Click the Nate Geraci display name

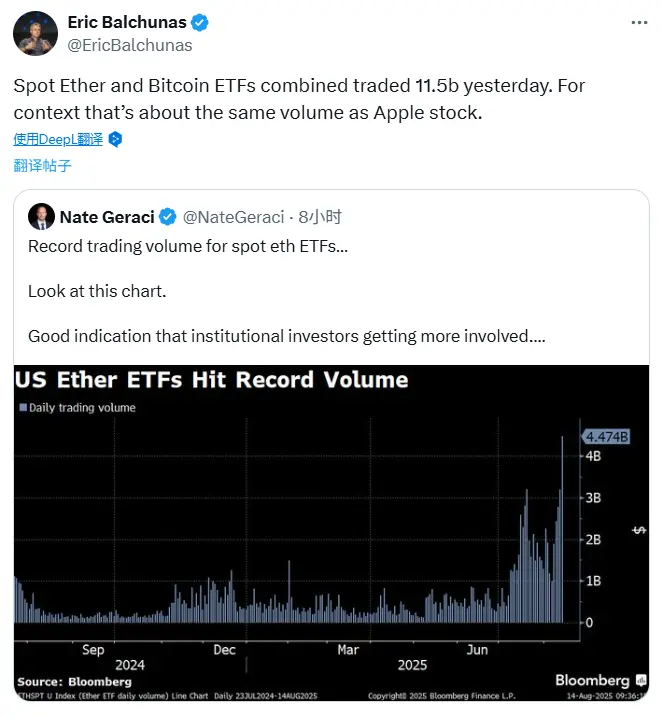(x=107, y=217)
